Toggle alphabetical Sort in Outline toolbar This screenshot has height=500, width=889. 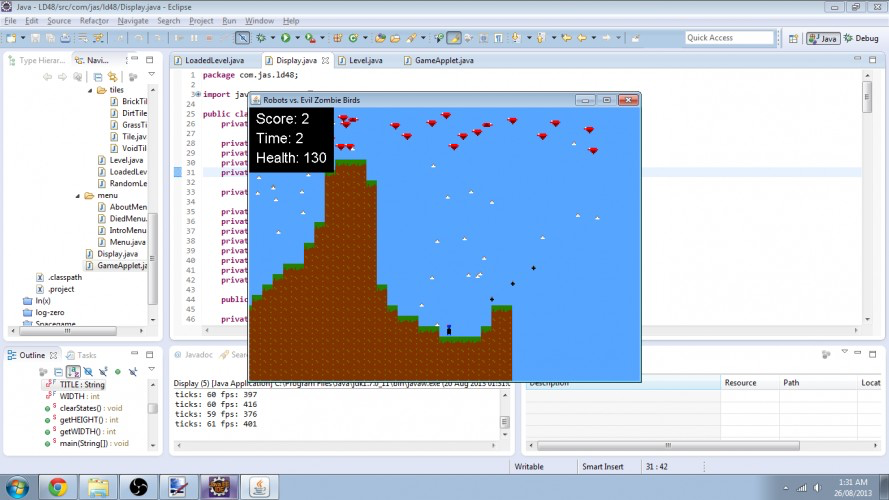(73, 372)
